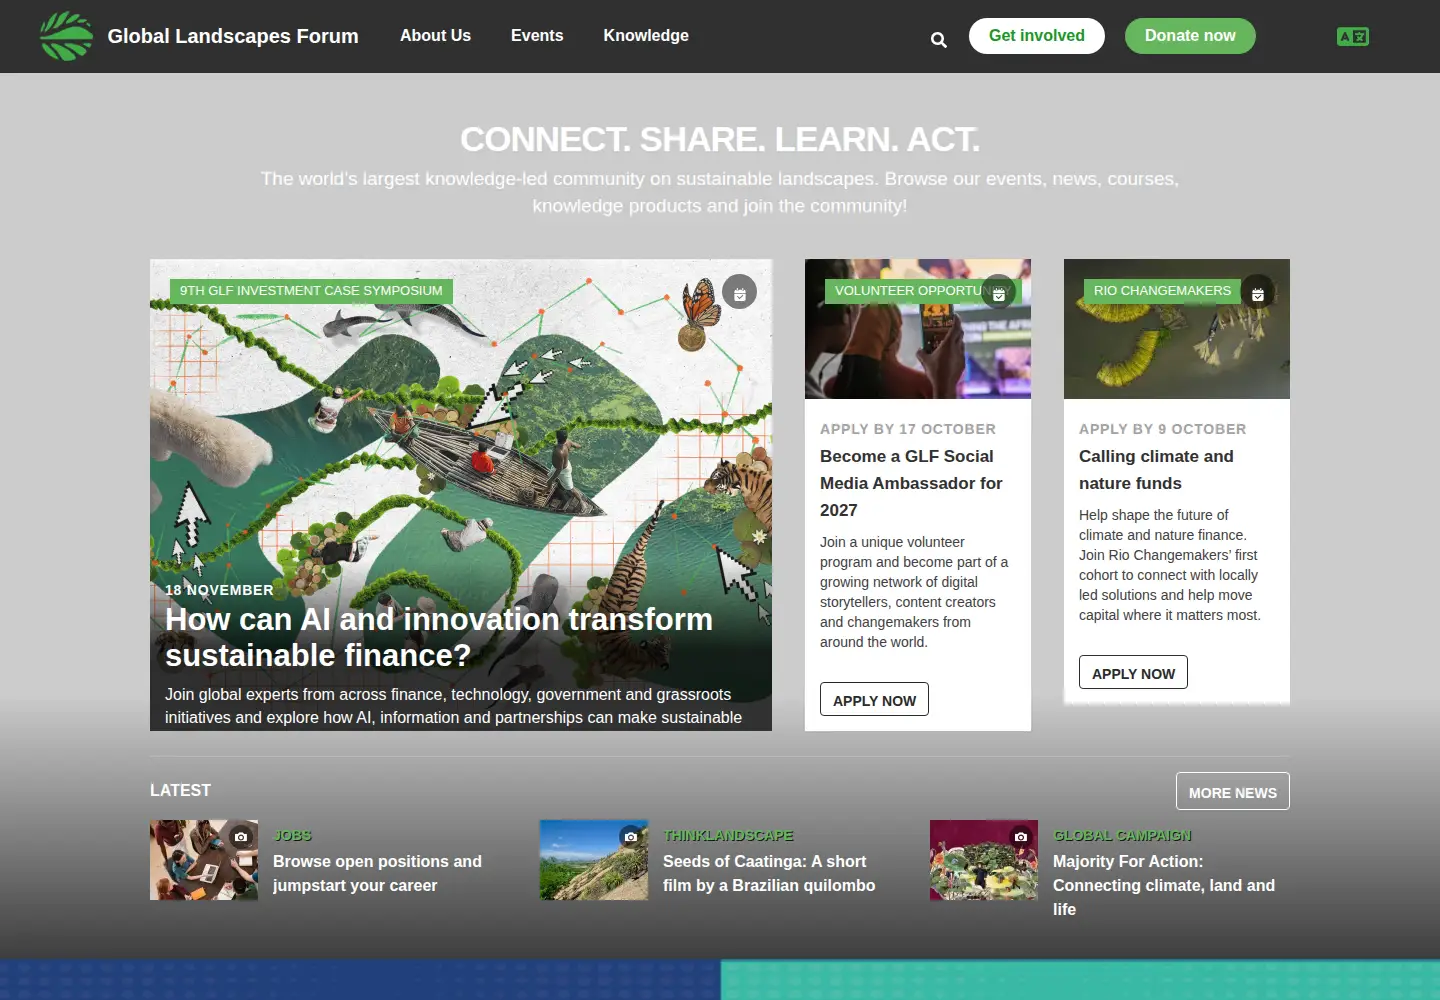This screenshot has height=1000, width=1440.
Task: Click the More News button
Action: click(1233, 792)
